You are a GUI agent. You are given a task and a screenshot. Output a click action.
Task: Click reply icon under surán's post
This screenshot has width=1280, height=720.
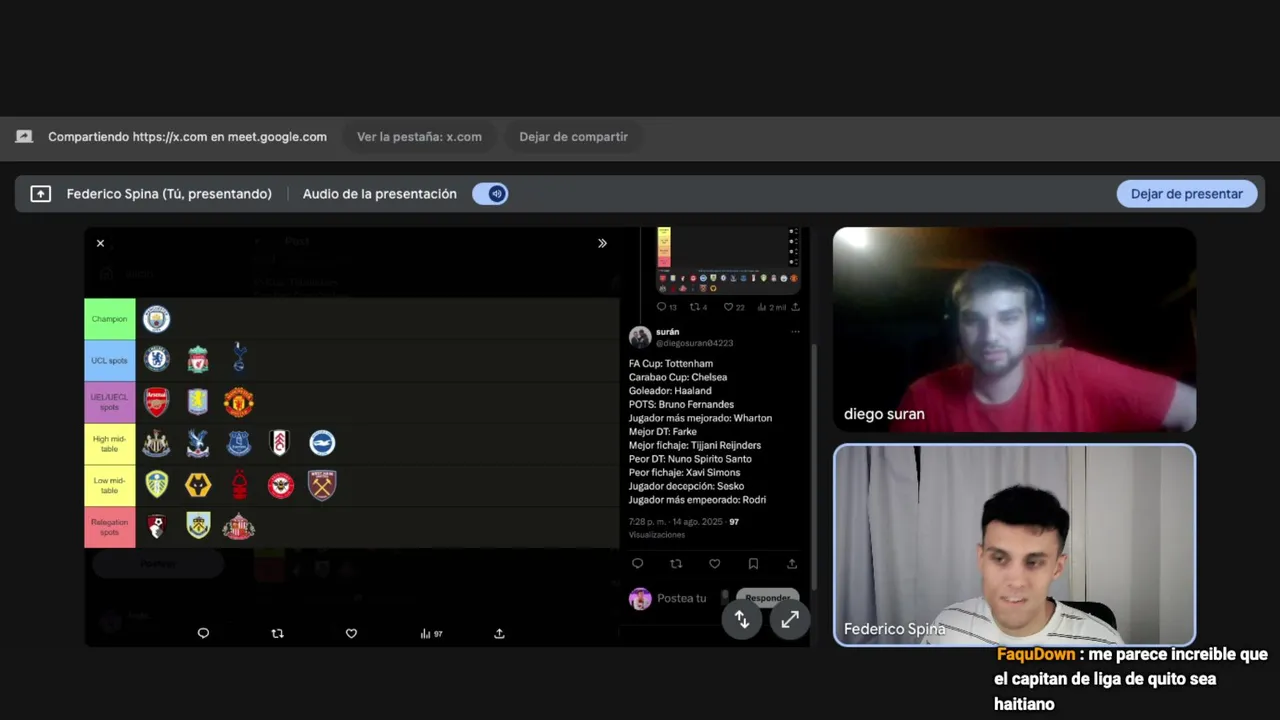[x=637, y=564]
